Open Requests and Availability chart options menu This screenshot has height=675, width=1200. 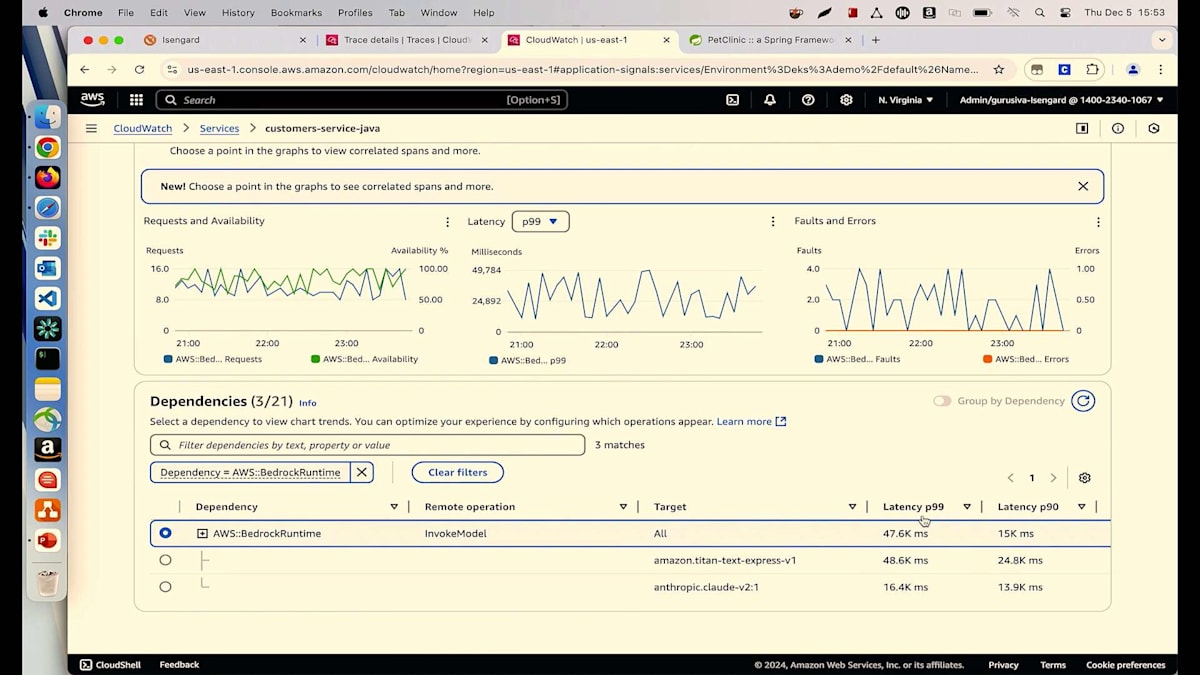447,222
